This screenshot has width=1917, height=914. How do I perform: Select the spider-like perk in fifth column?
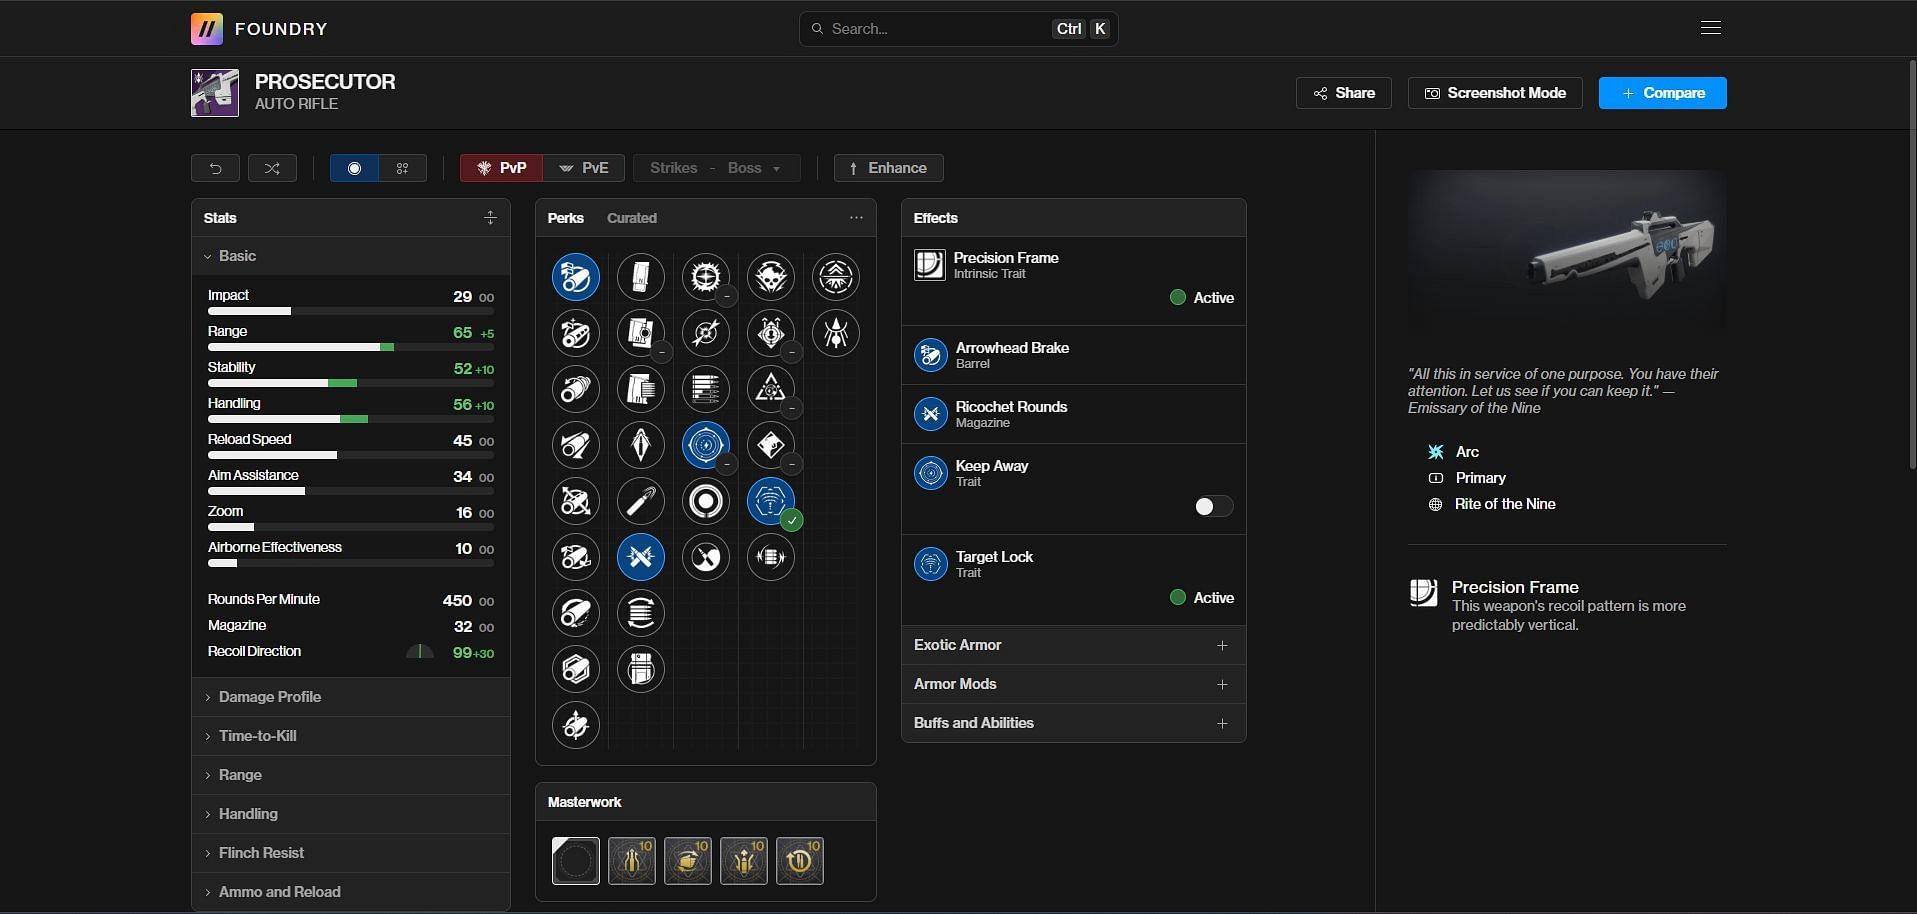pos(836,333)
